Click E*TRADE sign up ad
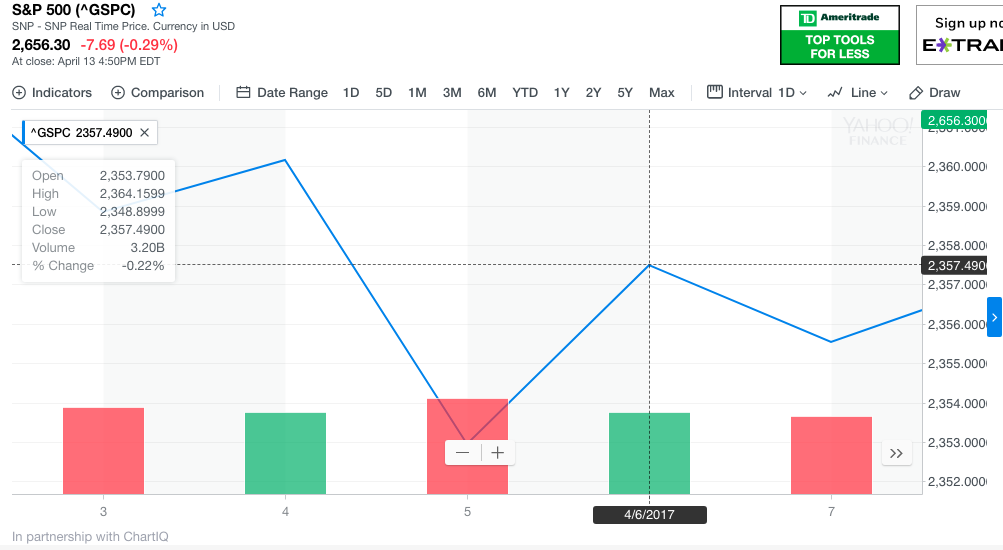 (960, 35)
